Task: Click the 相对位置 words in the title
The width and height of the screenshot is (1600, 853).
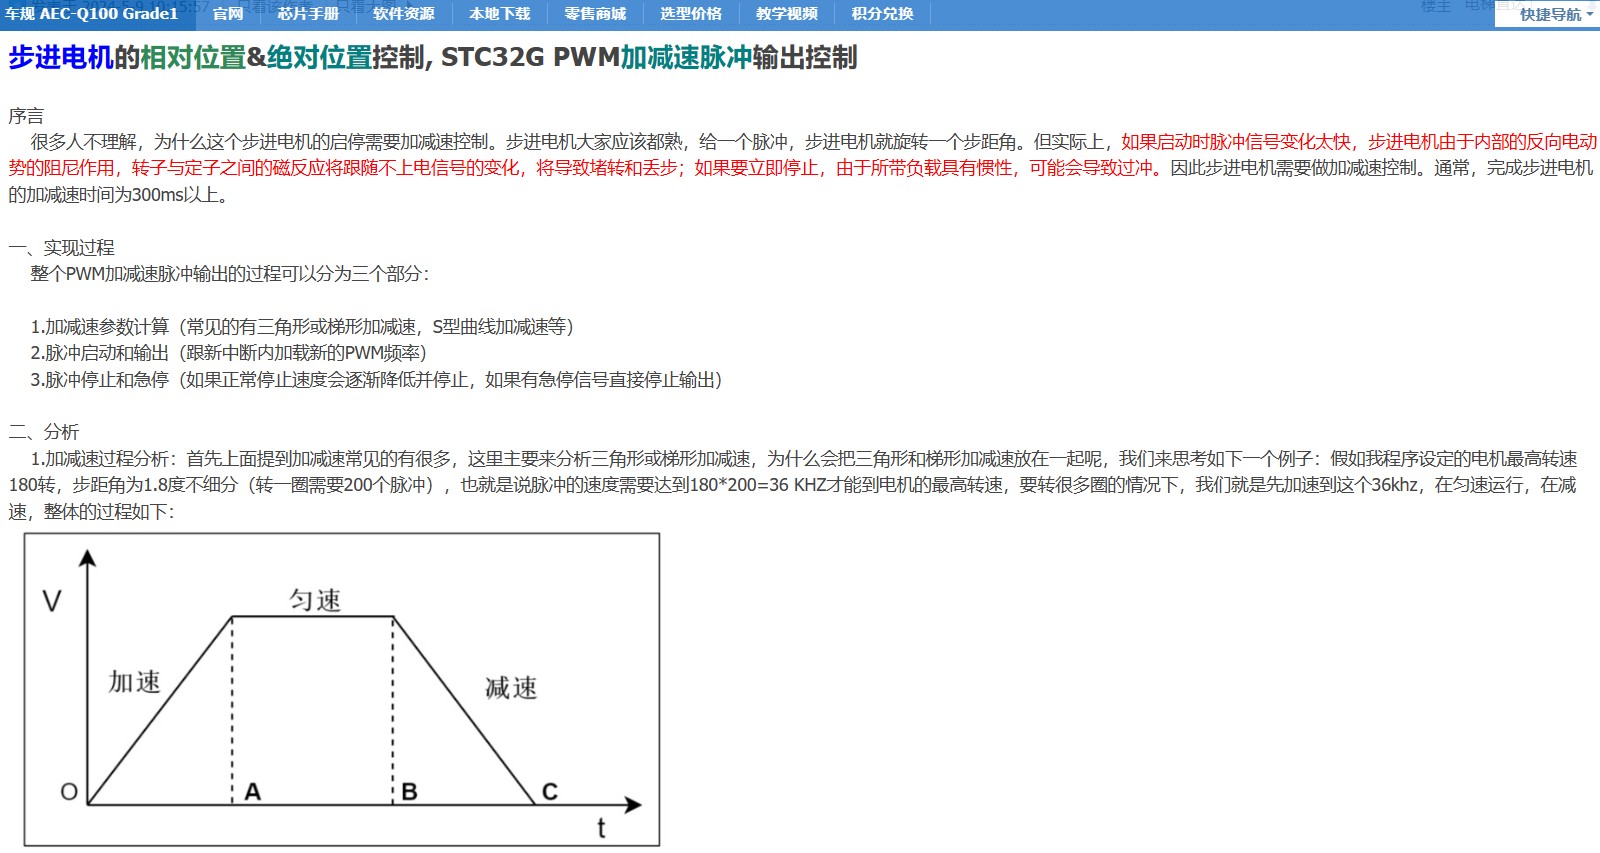Action: (x=193, y=58)
